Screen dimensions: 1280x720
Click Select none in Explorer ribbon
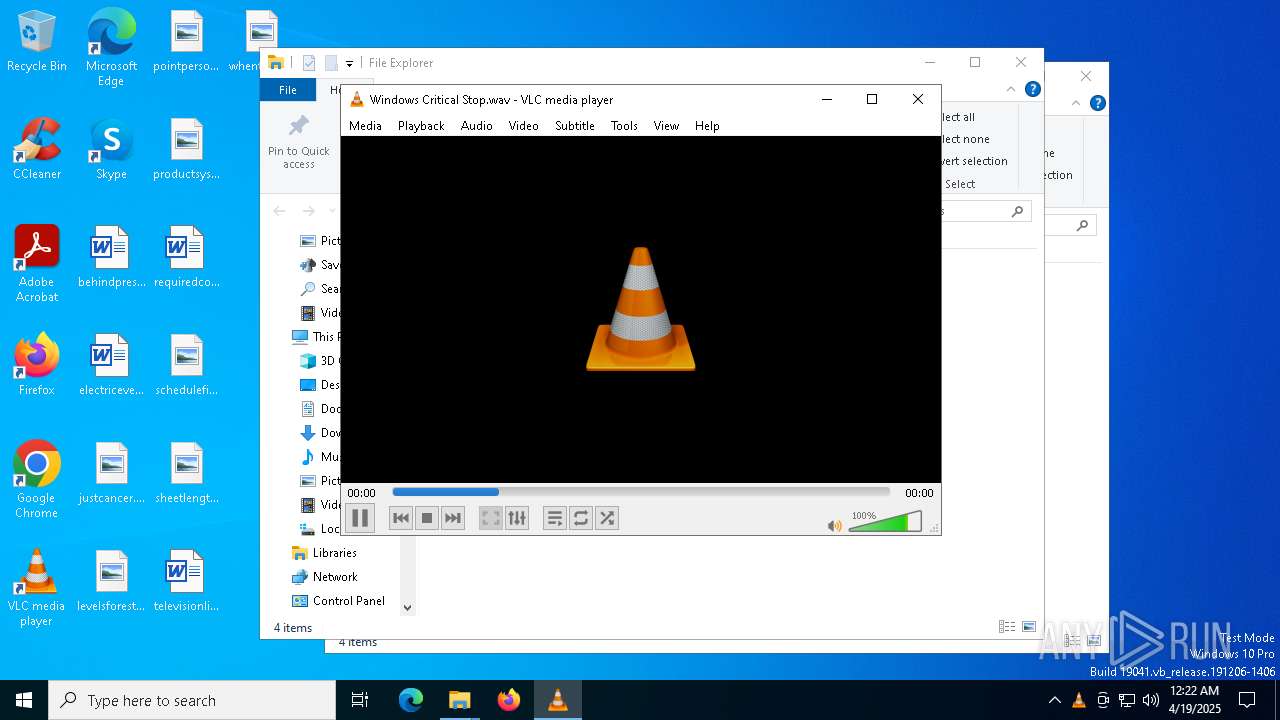point(964,139)
